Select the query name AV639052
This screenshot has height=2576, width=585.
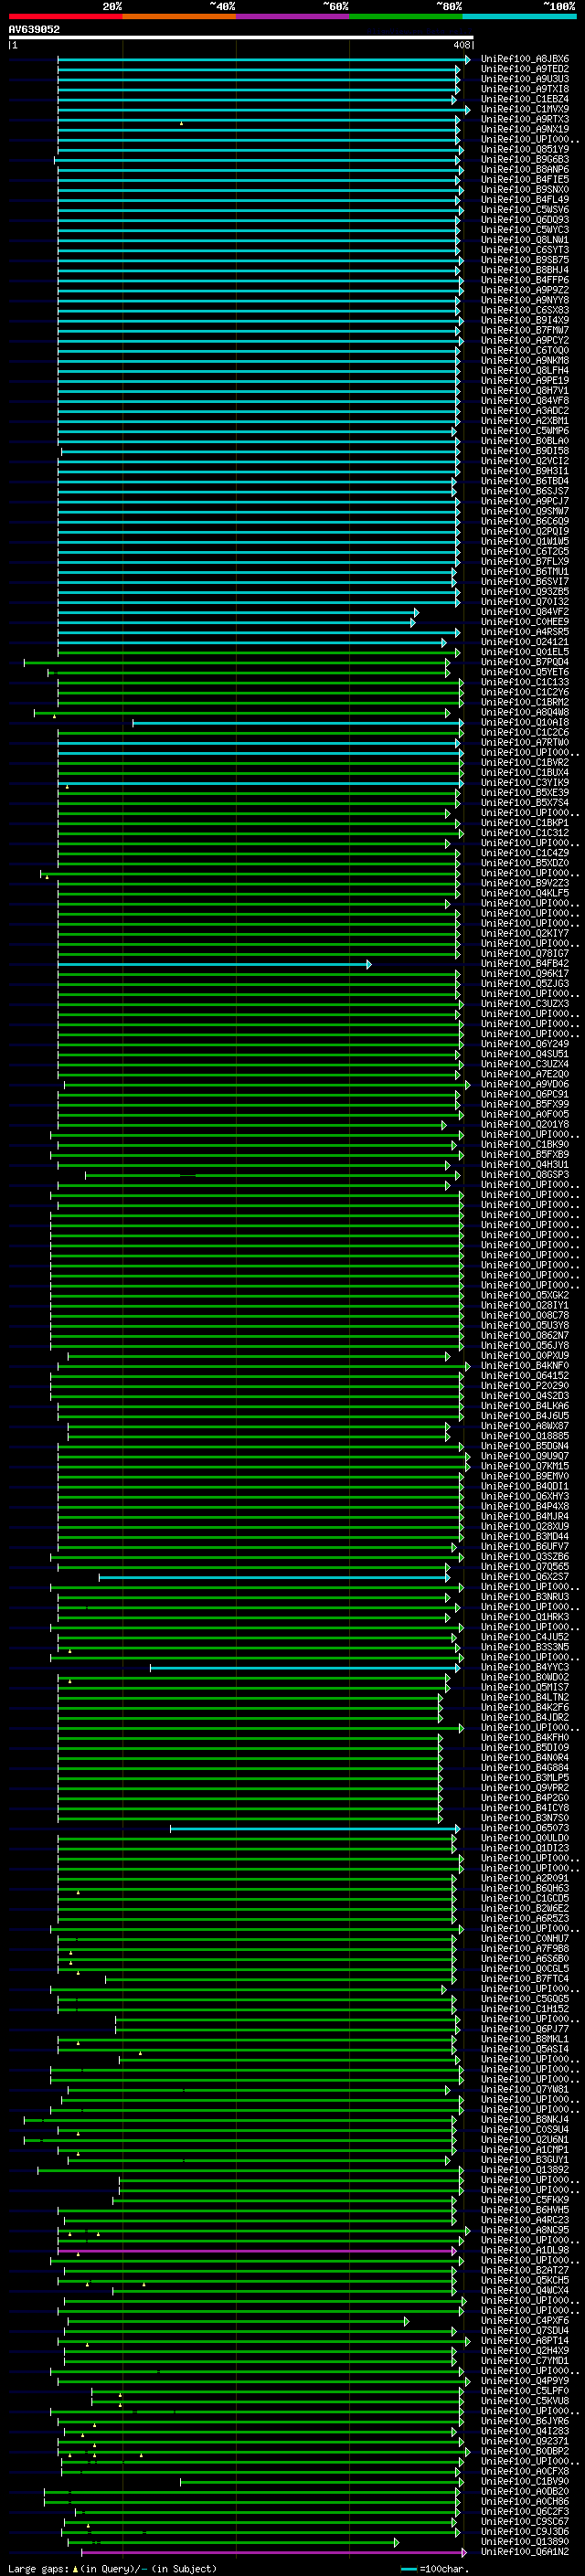34,29
